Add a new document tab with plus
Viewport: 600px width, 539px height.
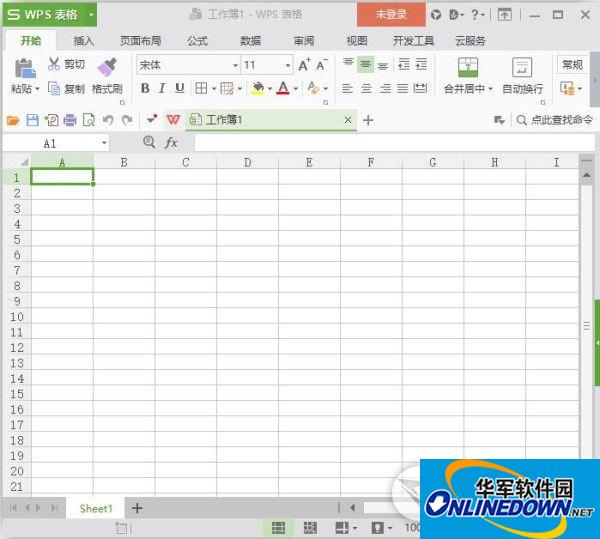point(368,120)
